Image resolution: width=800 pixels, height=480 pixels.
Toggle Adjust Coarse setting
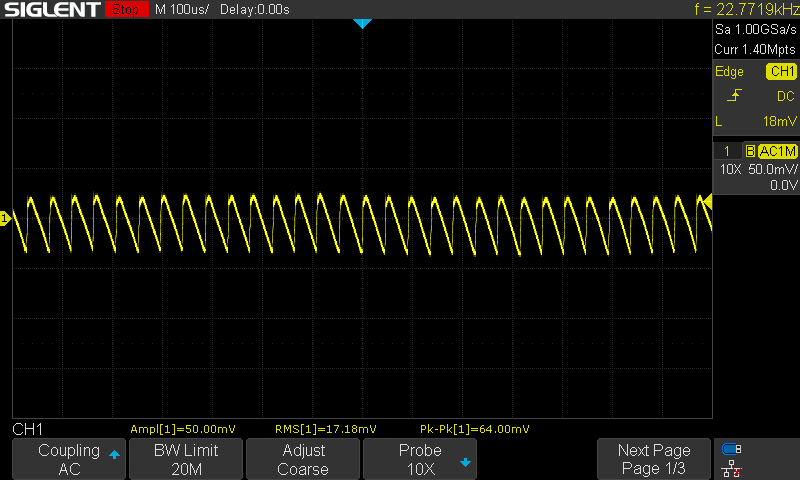coord(303,459)
